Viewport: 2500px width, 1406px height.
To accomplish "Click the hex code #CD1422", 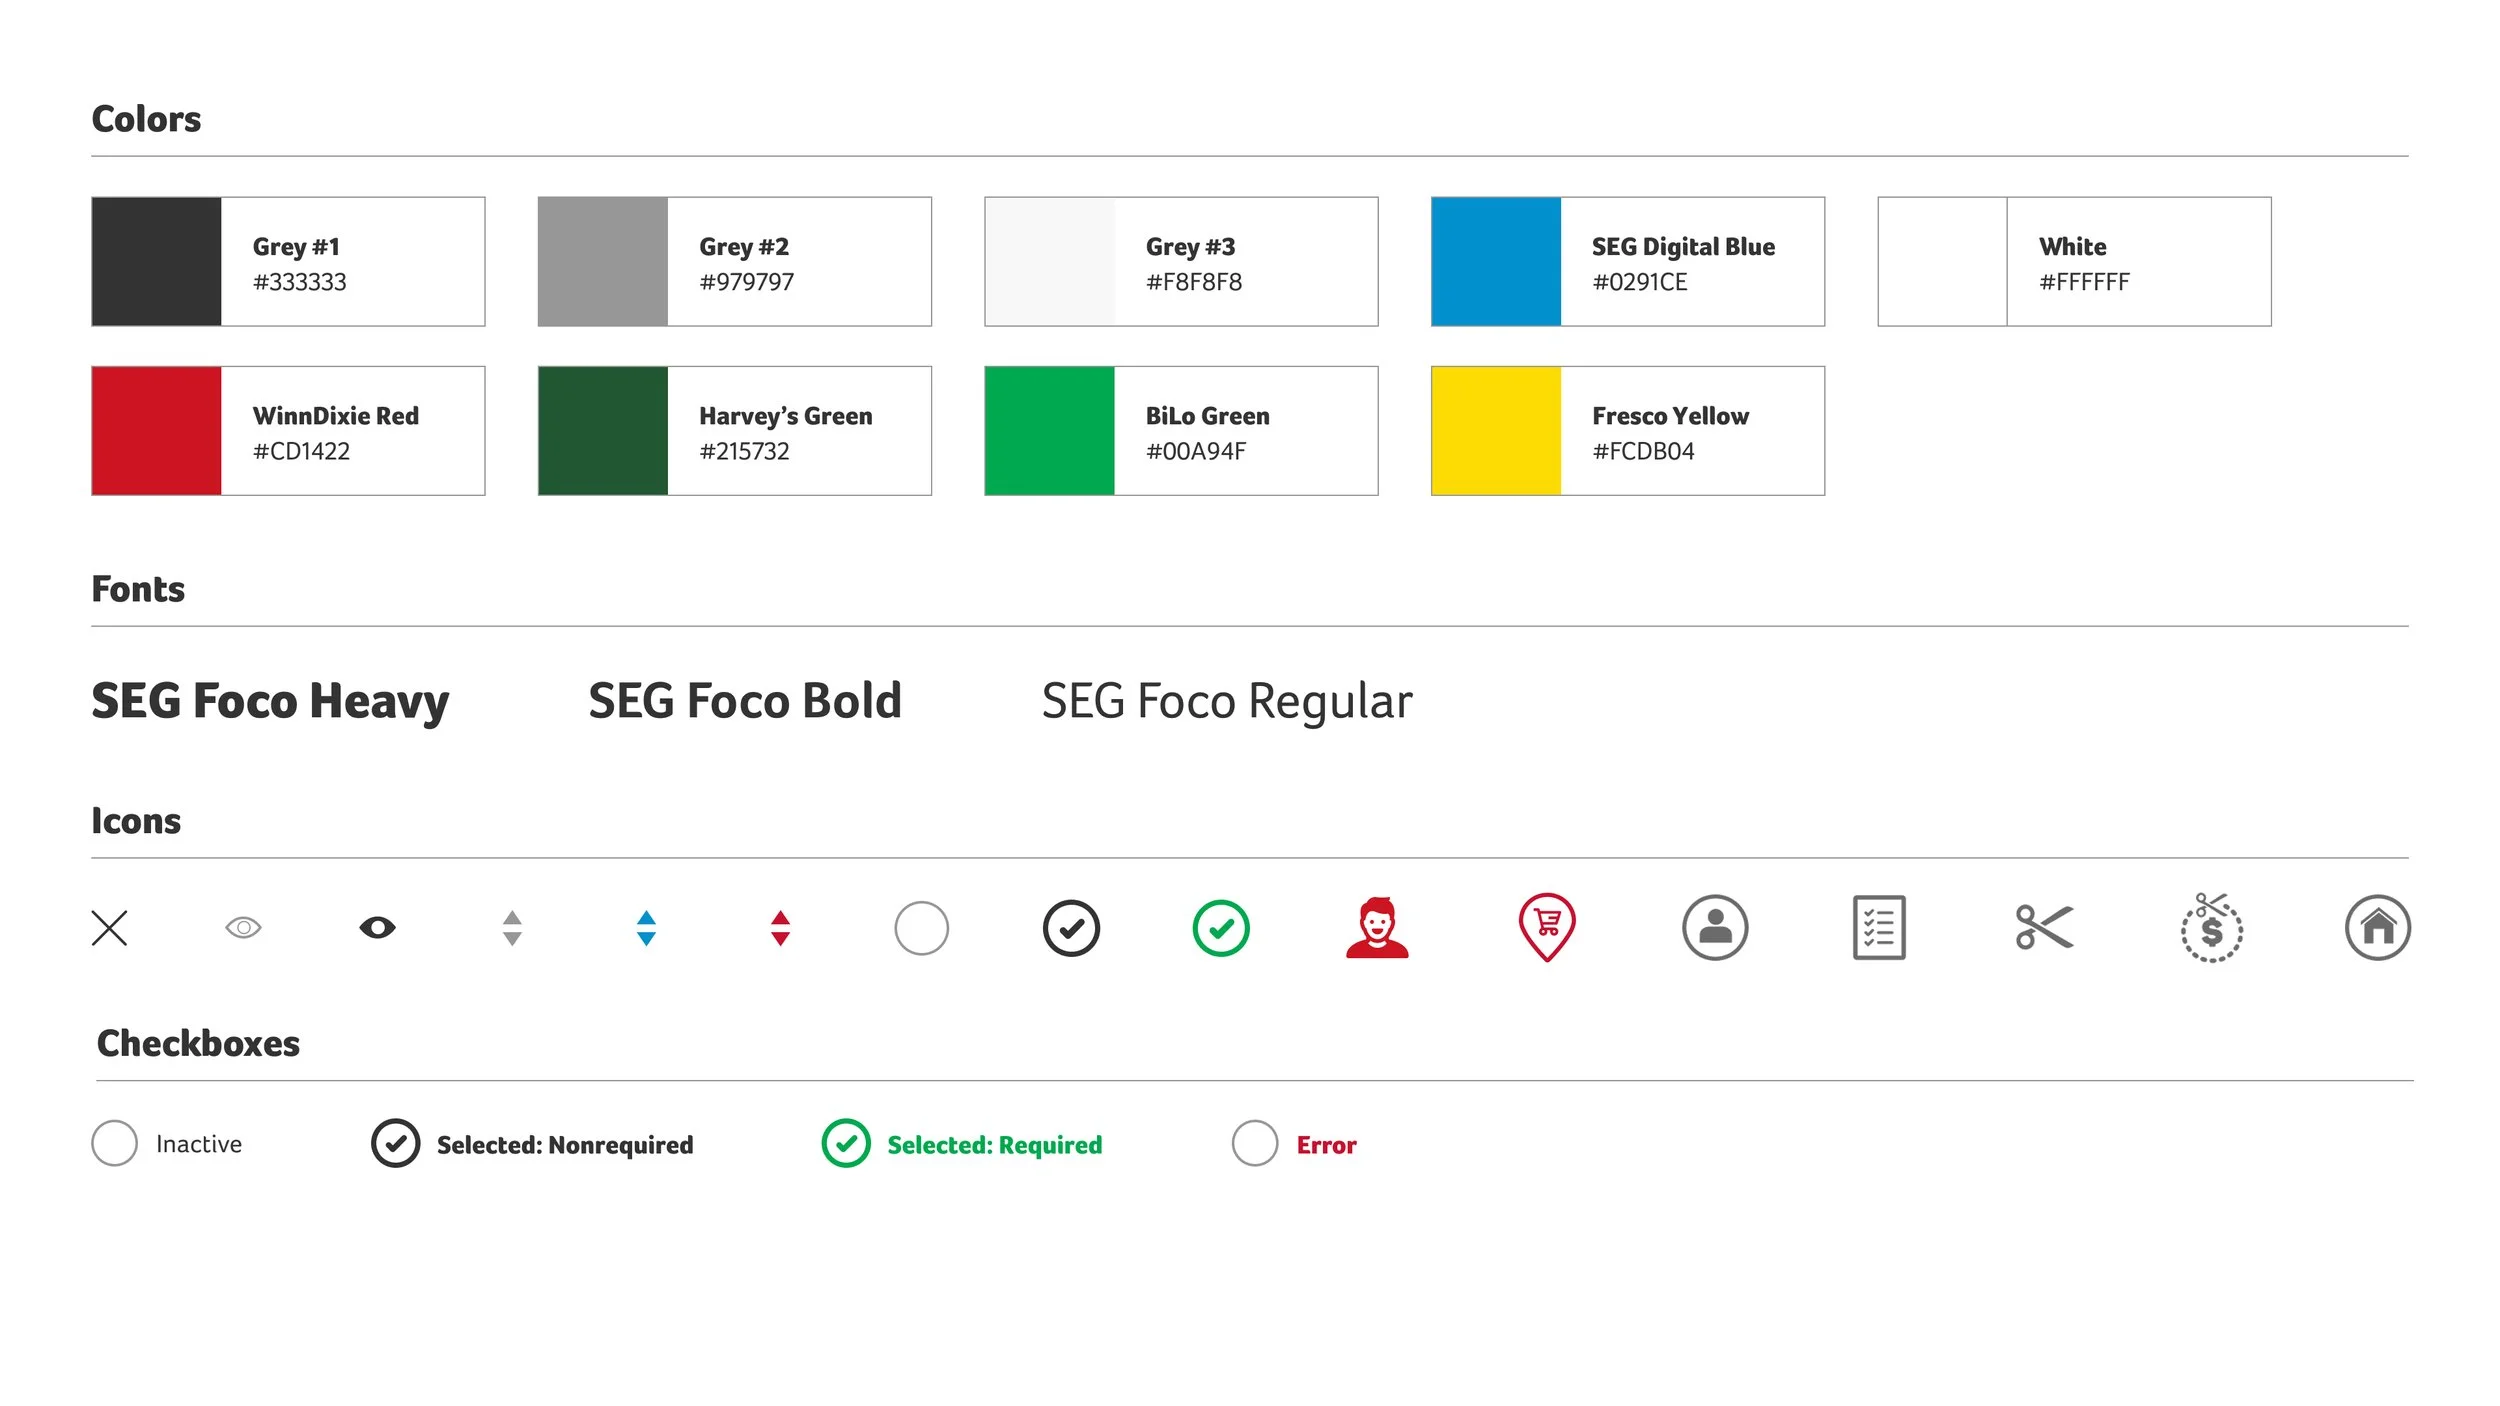I will point(301,451).
